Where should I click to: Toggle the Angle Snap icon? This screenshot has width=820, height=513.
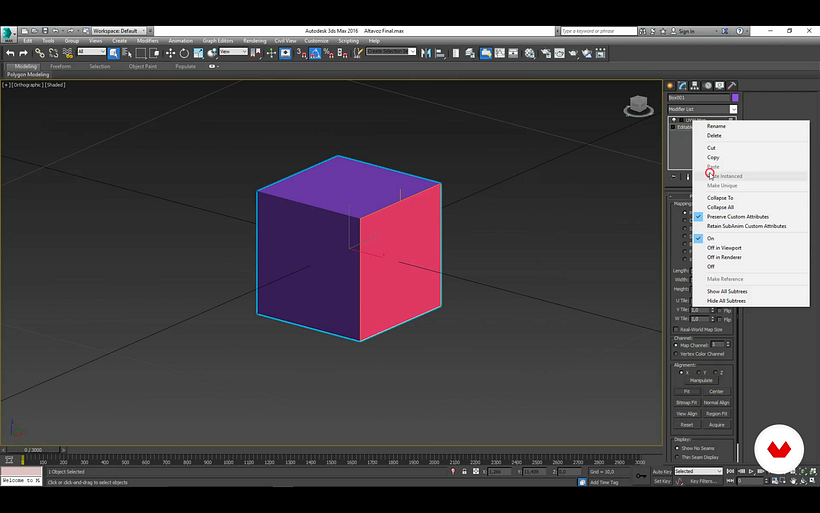315,53
